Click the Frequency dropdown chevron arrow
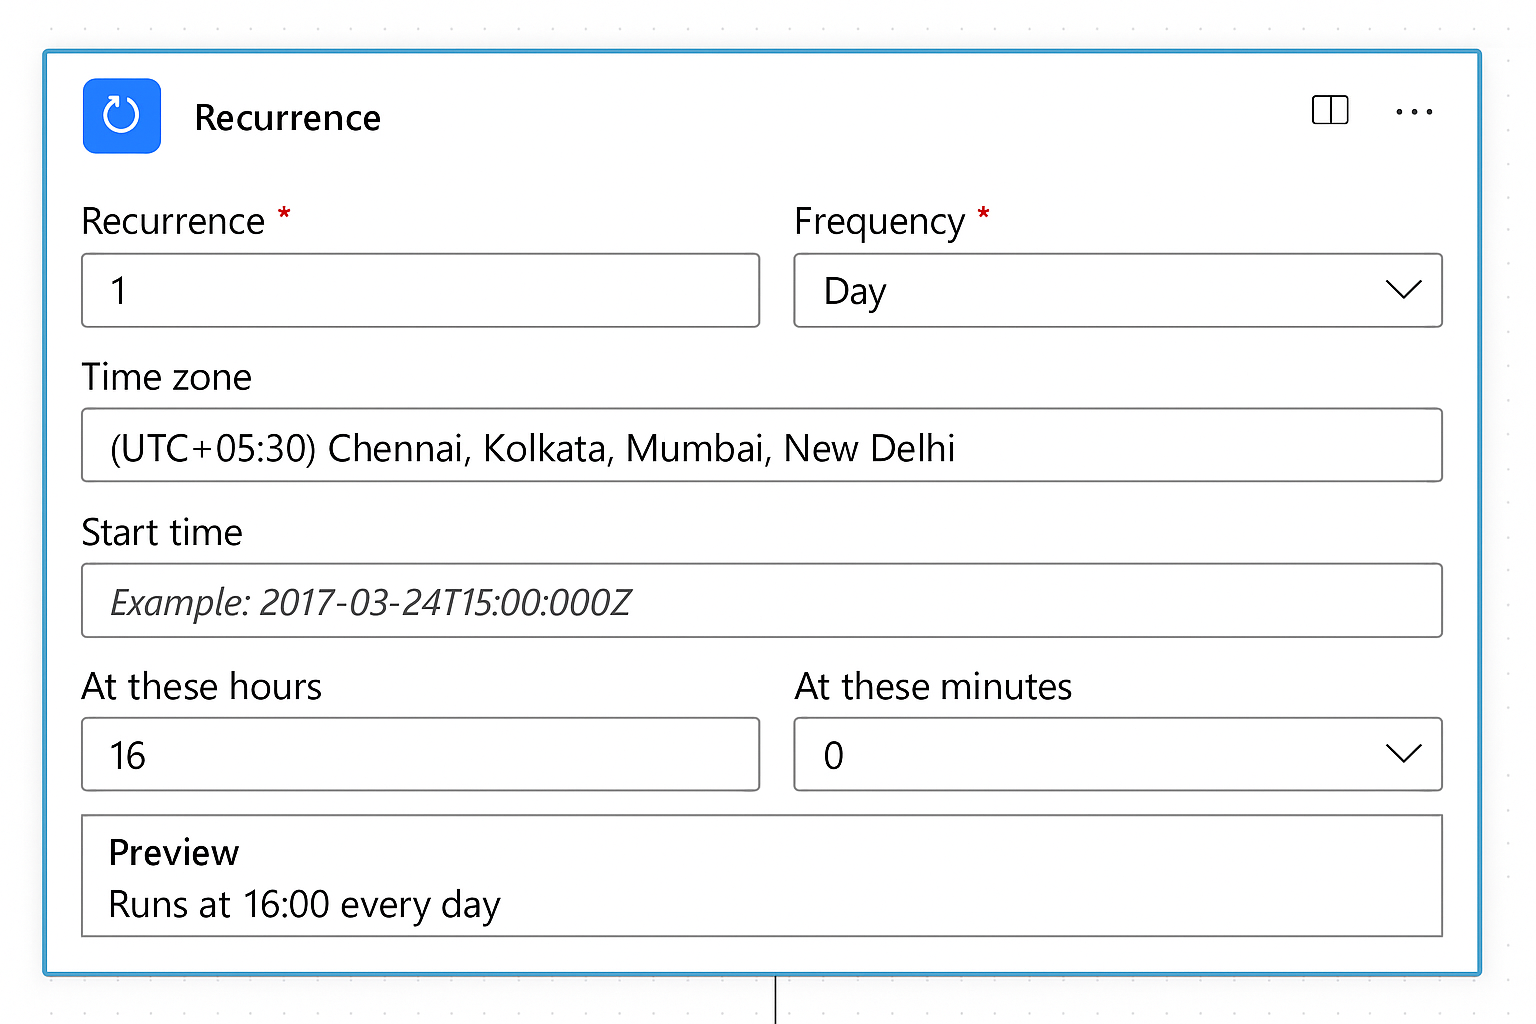 coord(1403,290)
